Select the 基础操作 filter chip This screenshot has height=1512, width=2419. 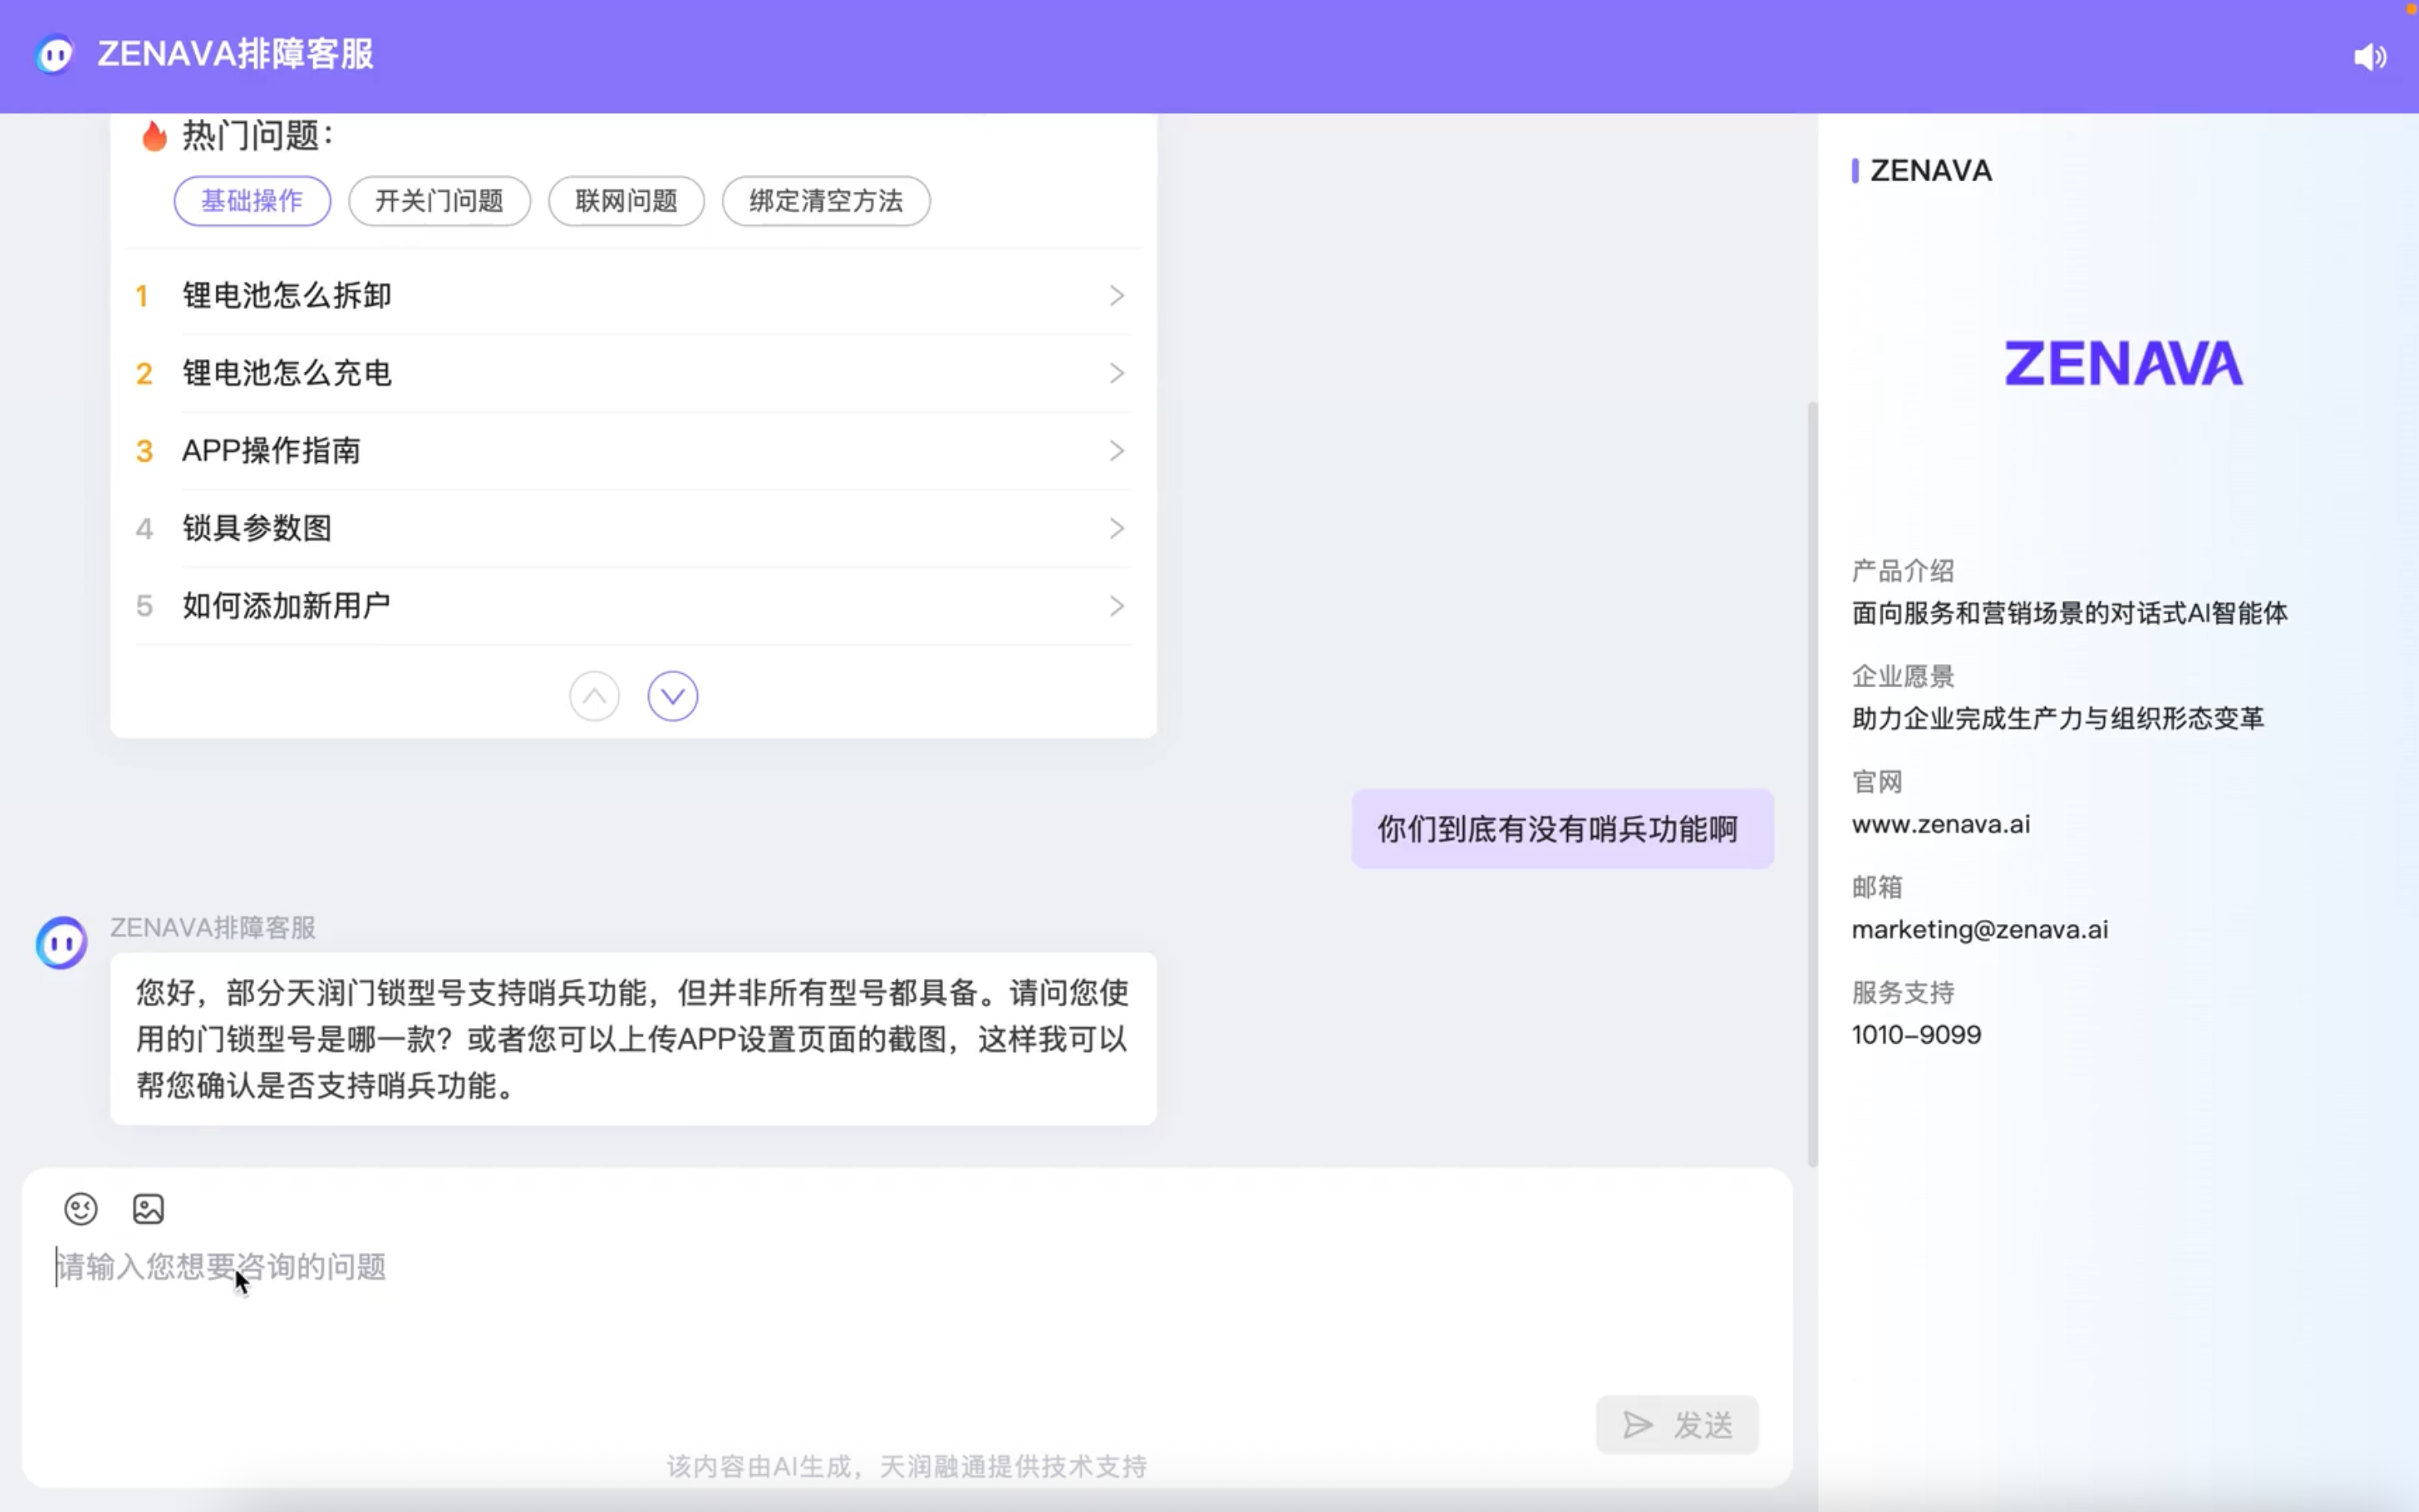252,201
